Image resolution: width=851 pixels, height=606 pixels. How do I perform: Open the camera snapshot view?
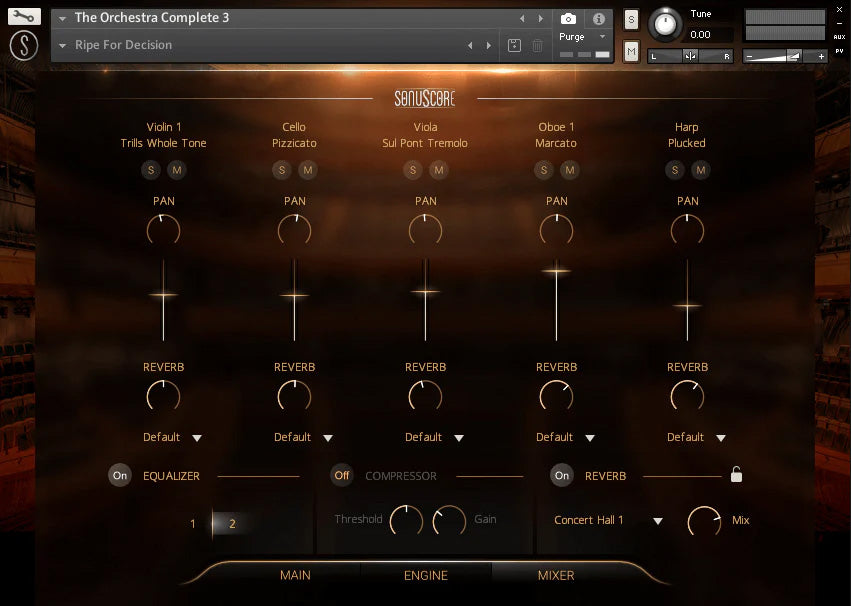click(x=568, y=19)
